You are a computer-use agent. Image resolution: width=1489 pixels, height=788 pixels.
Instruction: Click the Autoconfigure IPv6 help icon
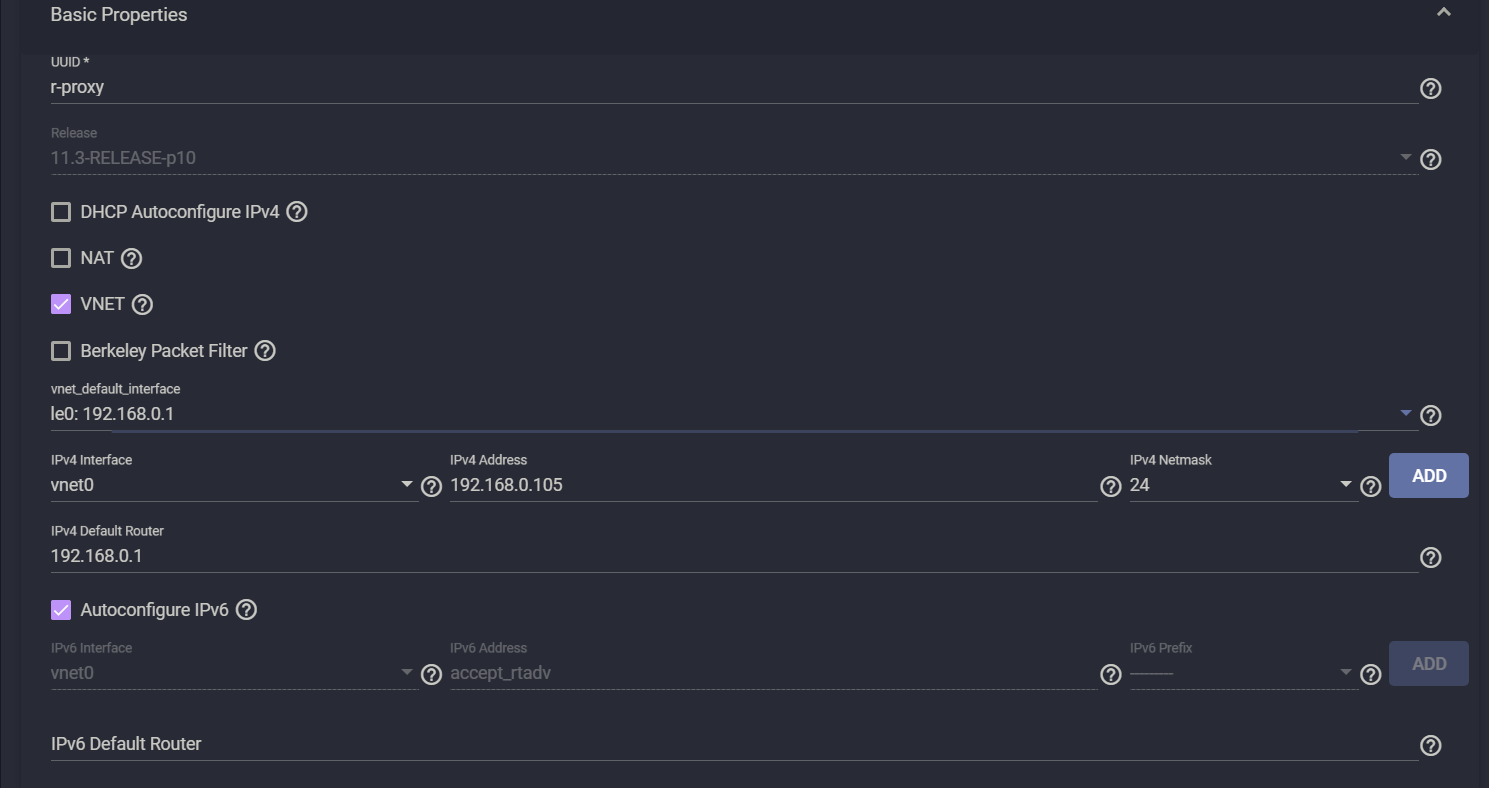point(247,610)
